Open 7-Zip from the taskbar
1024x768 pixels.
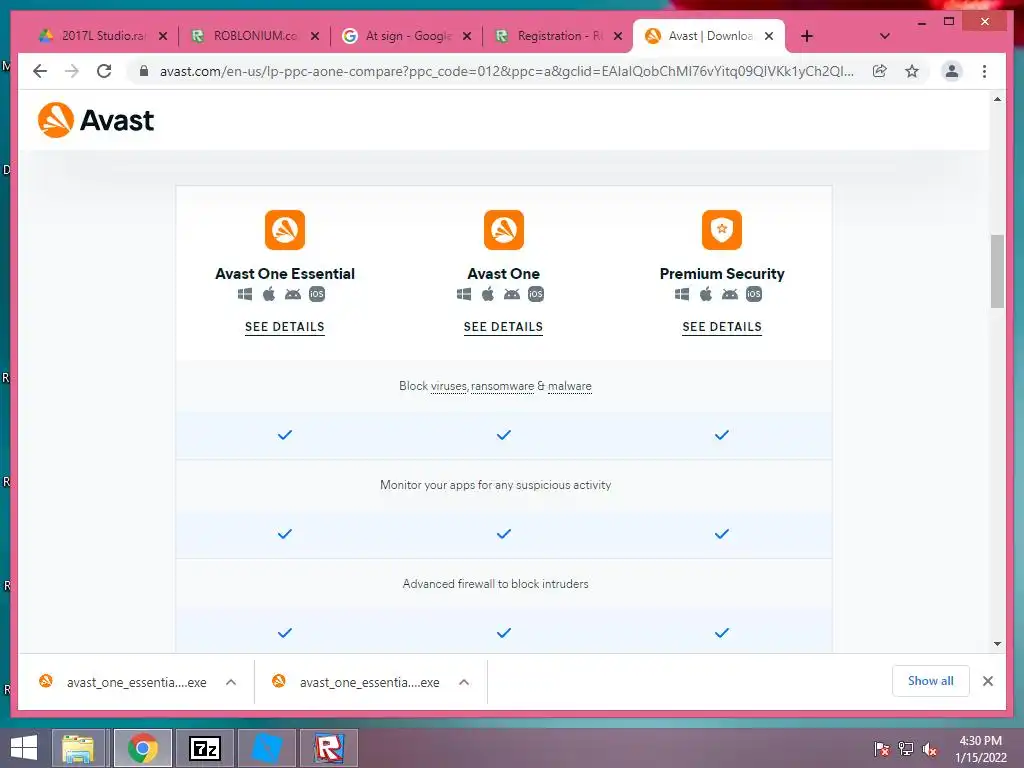point(204,748)
